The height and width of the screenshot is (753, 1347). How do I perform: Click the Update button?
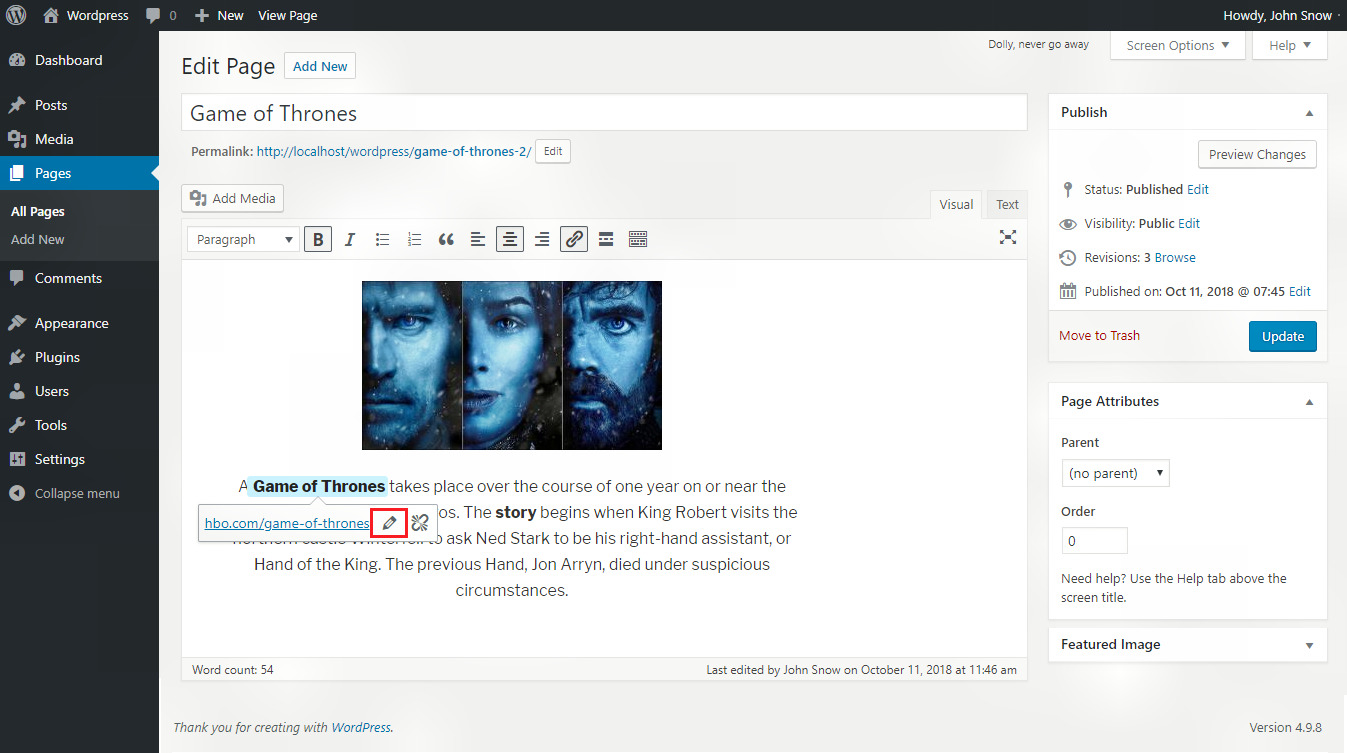tap(1283, 336)
